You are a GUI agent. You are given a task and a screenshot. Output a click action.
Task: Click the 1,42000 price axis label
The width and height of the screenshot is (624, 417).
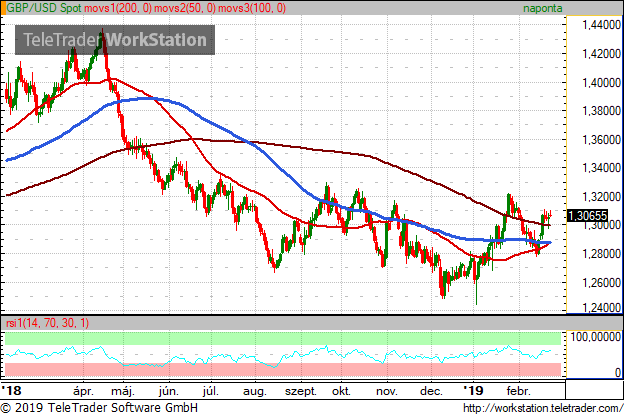click(601, 54)
